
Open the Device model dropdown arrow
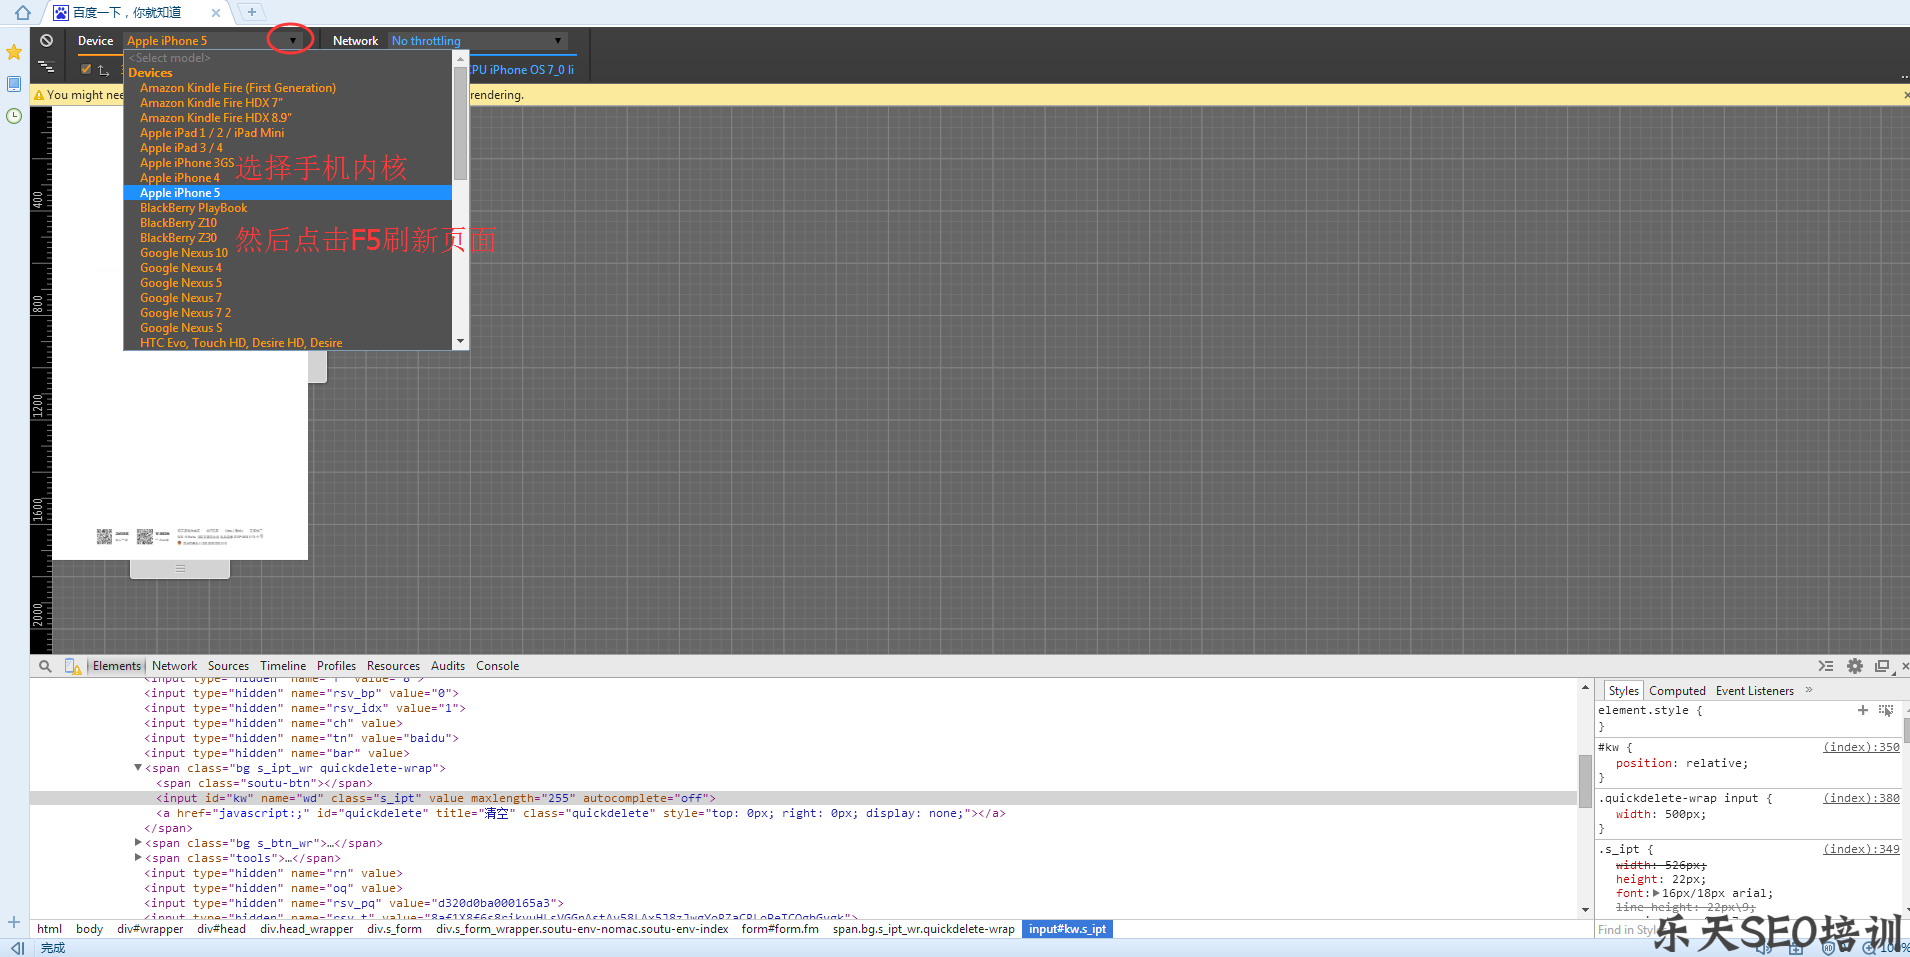point(292,41)
